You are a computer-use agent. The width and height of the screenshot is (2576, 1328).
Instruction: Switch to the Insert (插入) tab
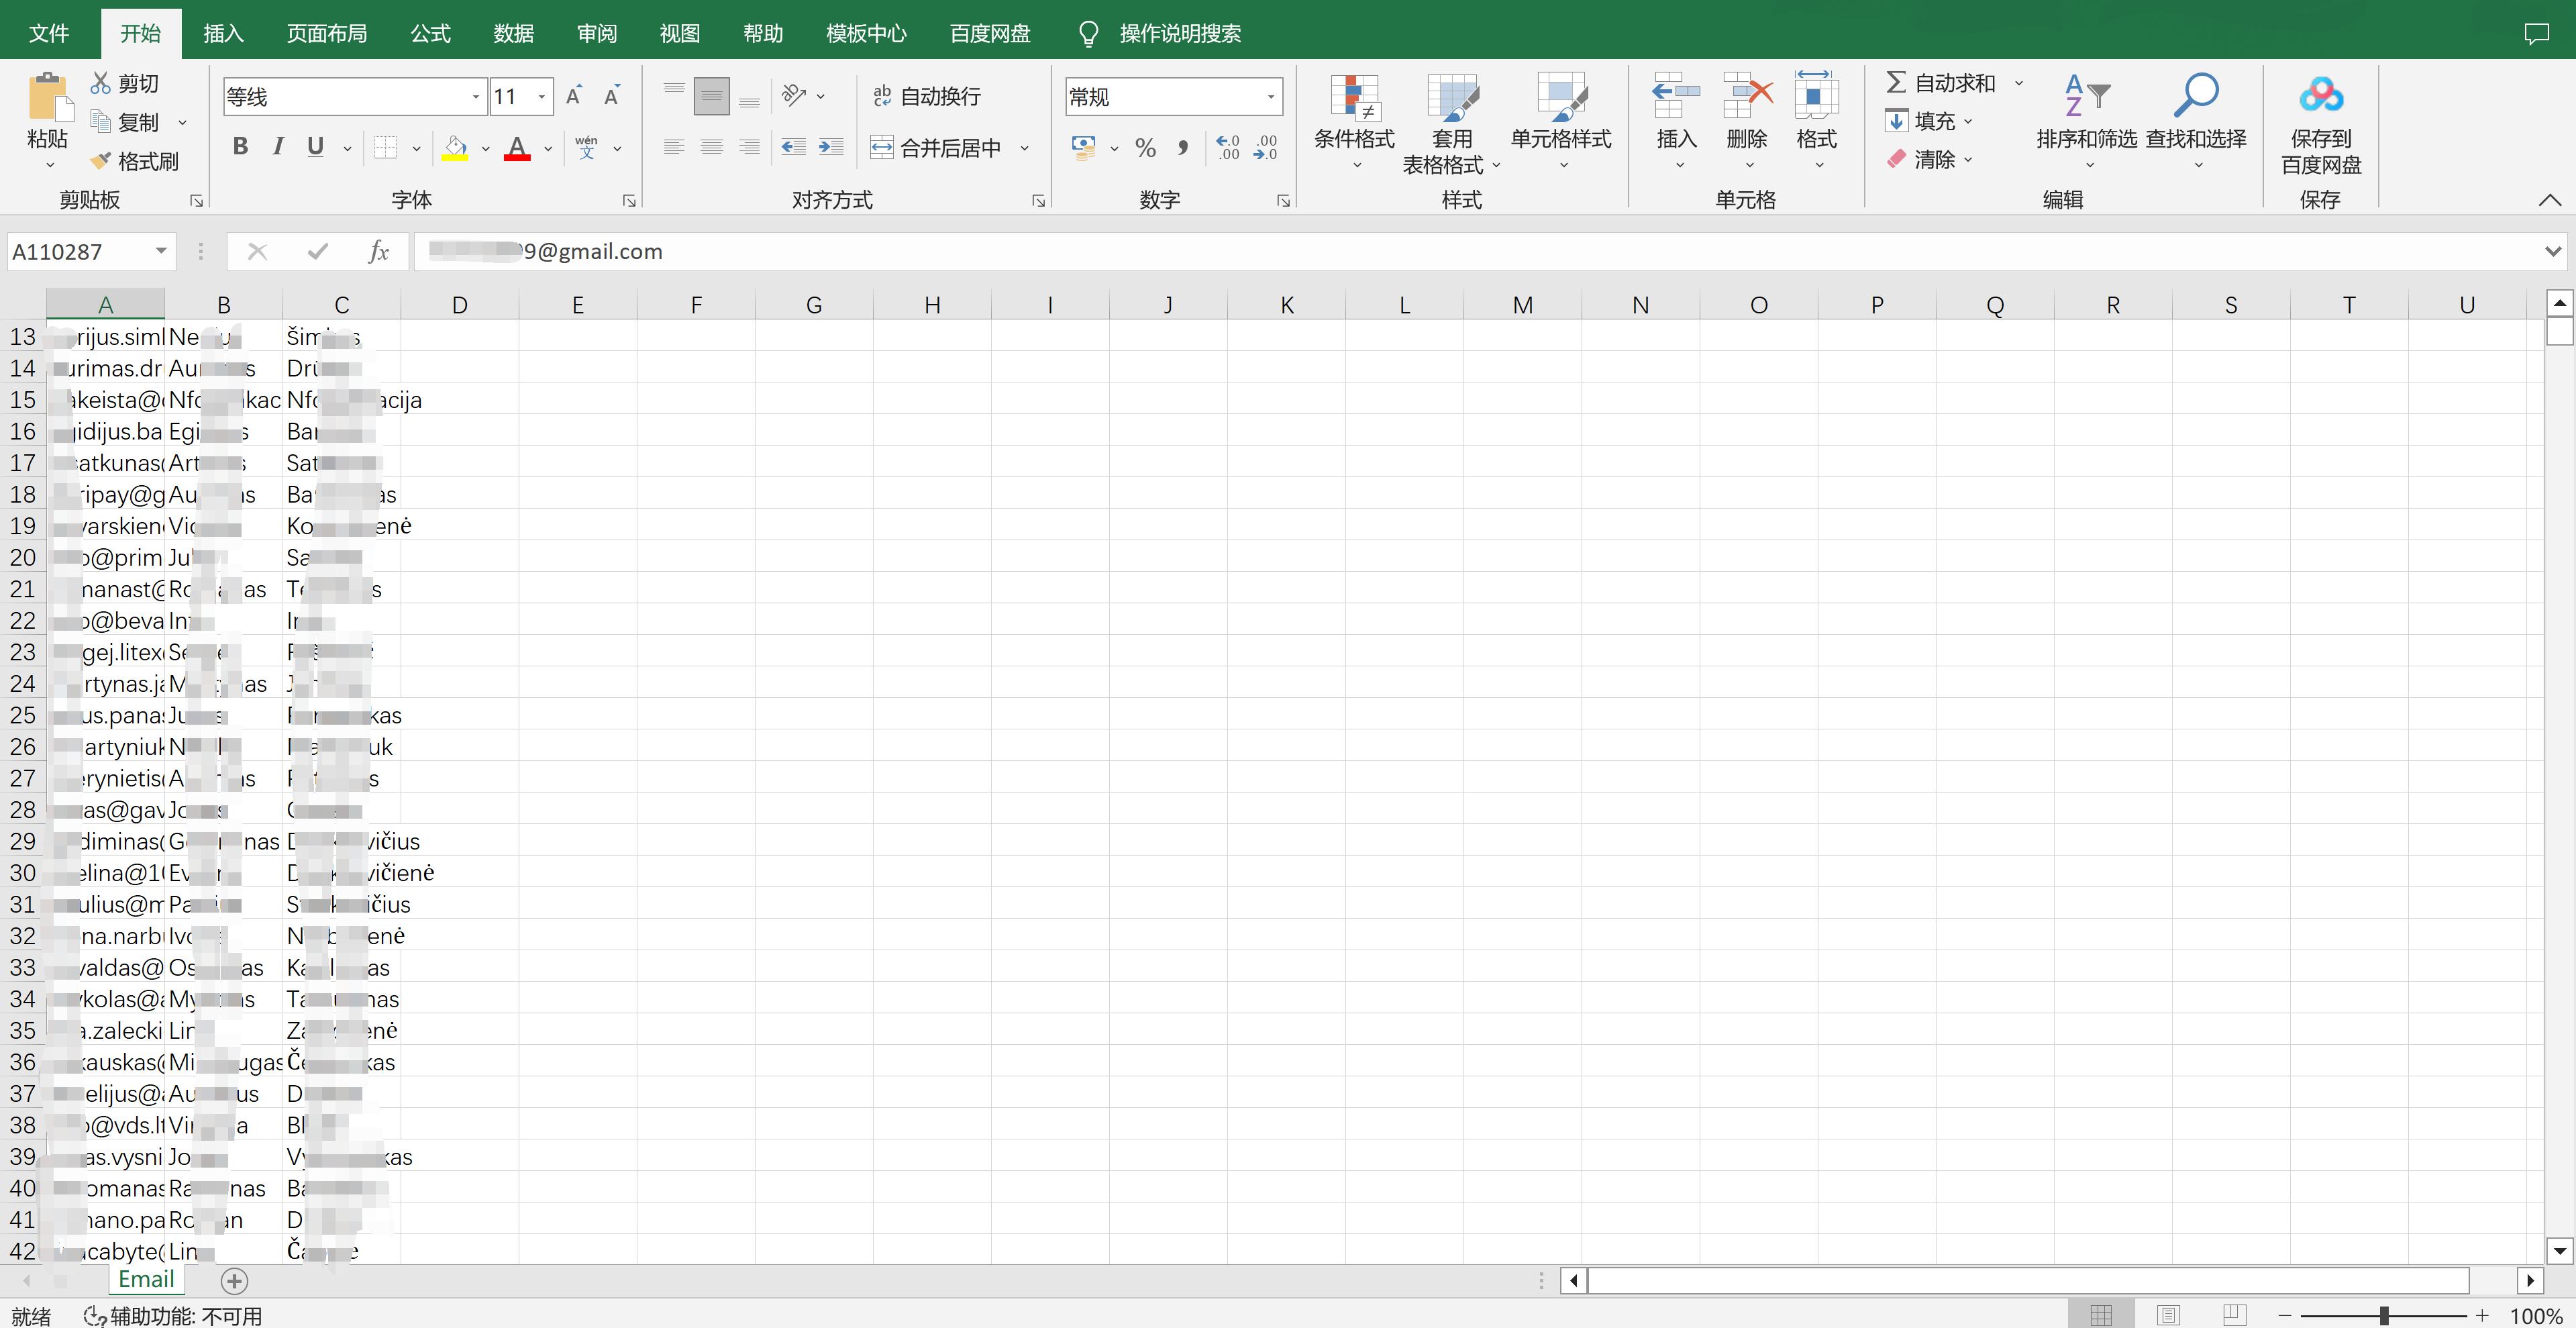pyautogui.click(x=223, y=33)
